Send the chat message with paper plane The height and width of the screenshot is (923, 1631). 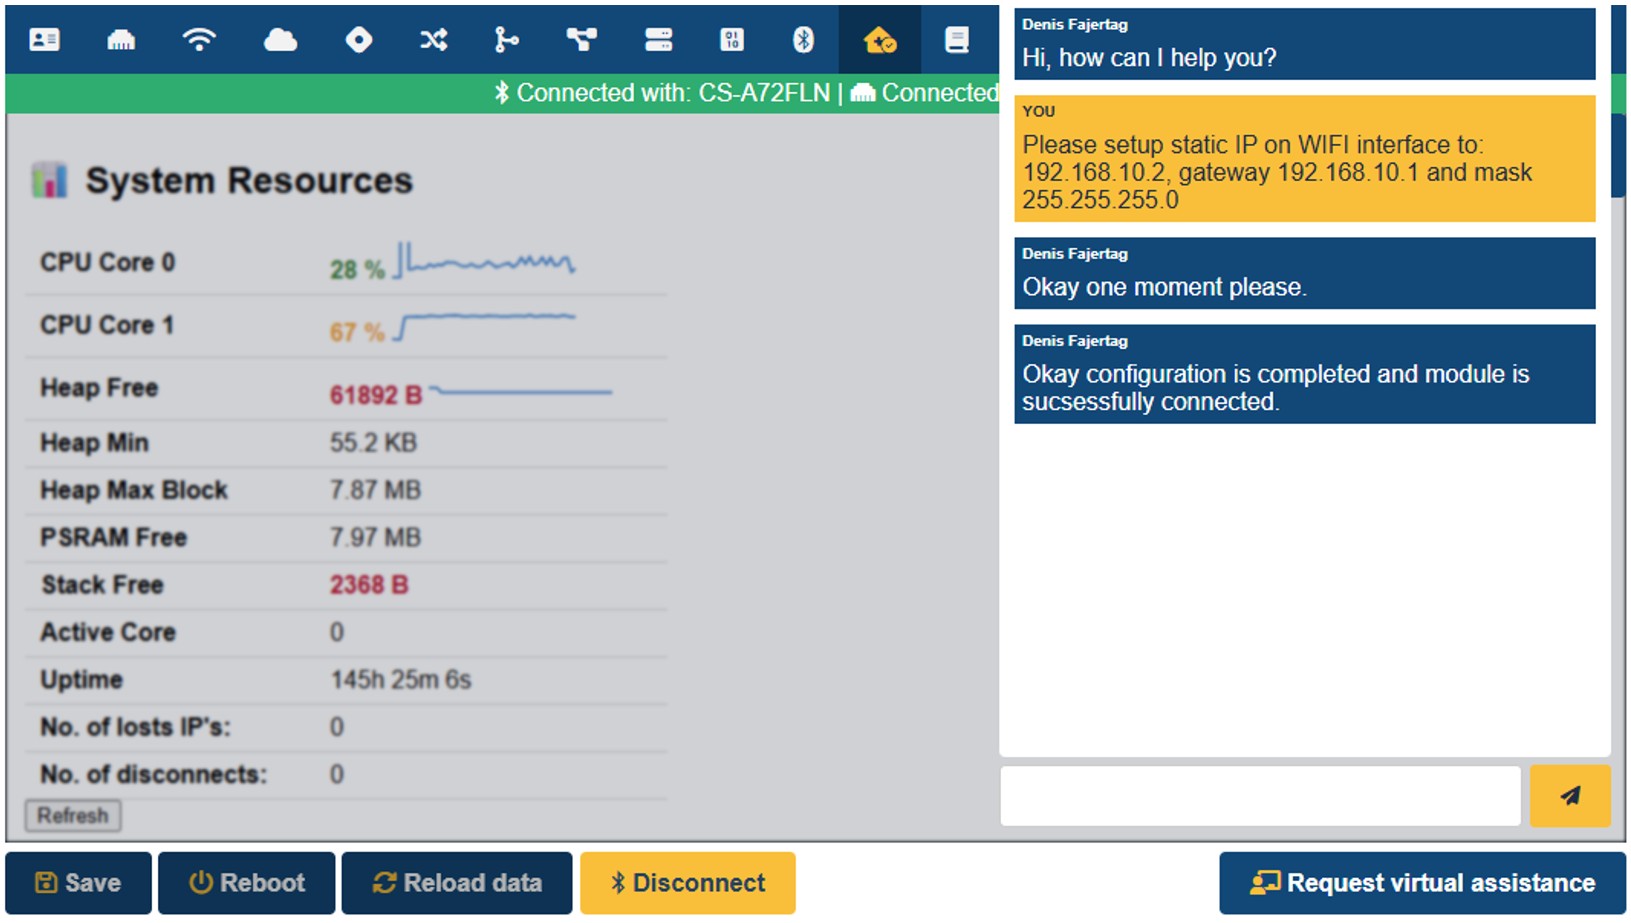click(1570, 796)
